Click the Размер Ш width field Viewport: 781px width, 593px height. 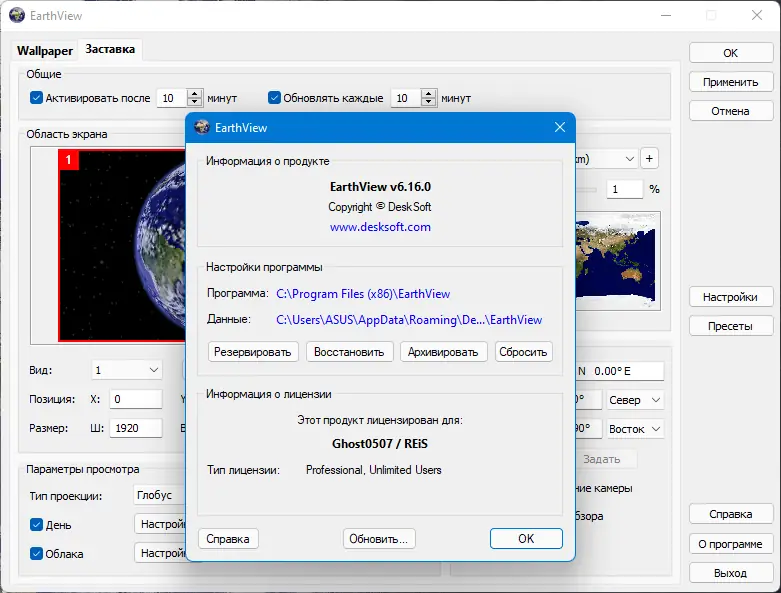click(x=136, y=428)
